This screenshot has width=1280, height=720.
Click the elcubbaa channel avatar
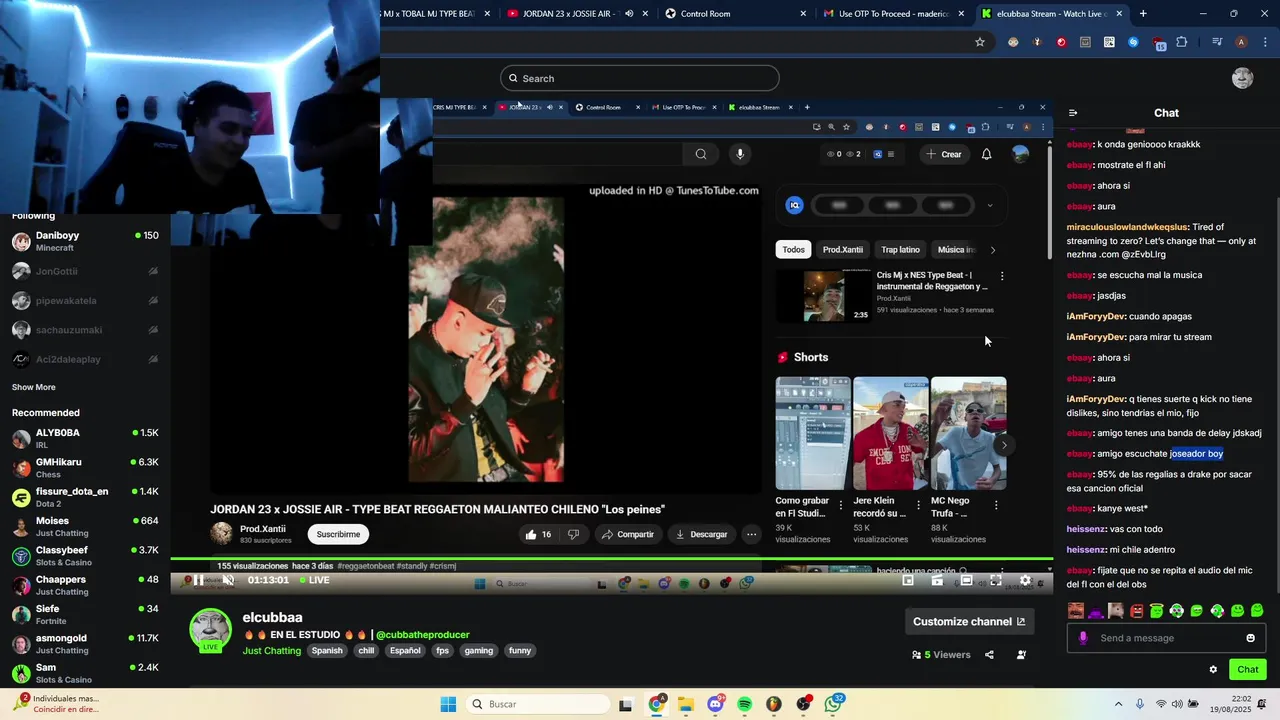coord(211,630)
